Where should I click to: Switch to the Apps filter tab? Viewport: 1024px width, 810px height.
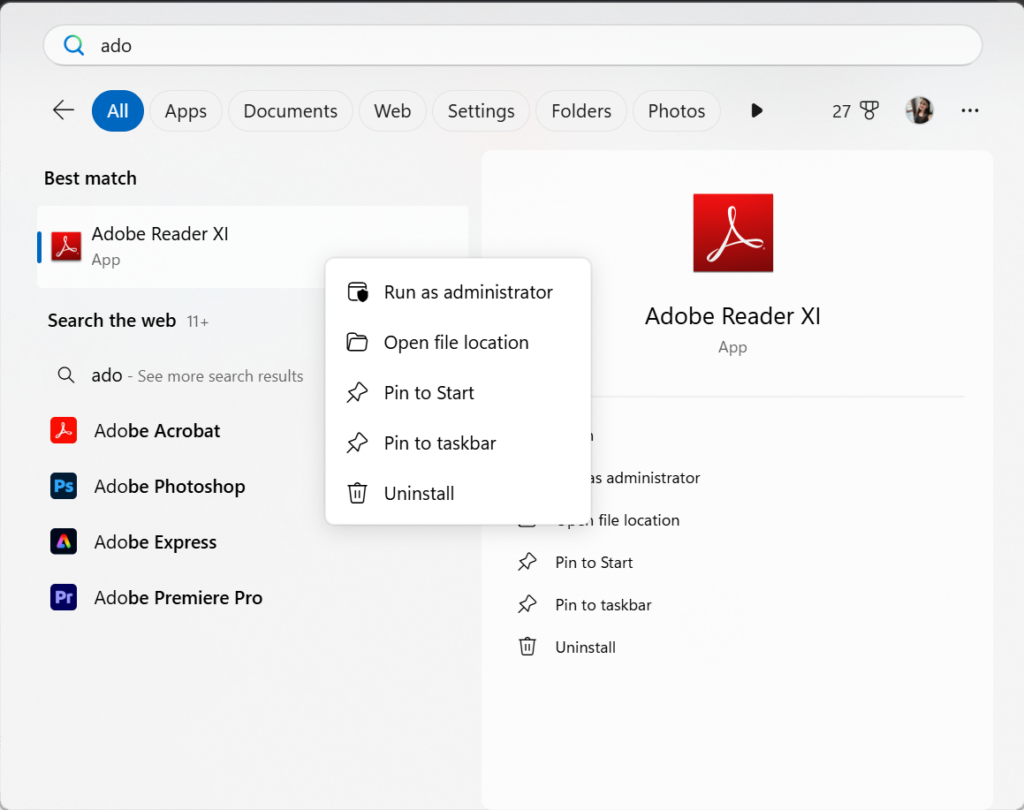[185, 111]
